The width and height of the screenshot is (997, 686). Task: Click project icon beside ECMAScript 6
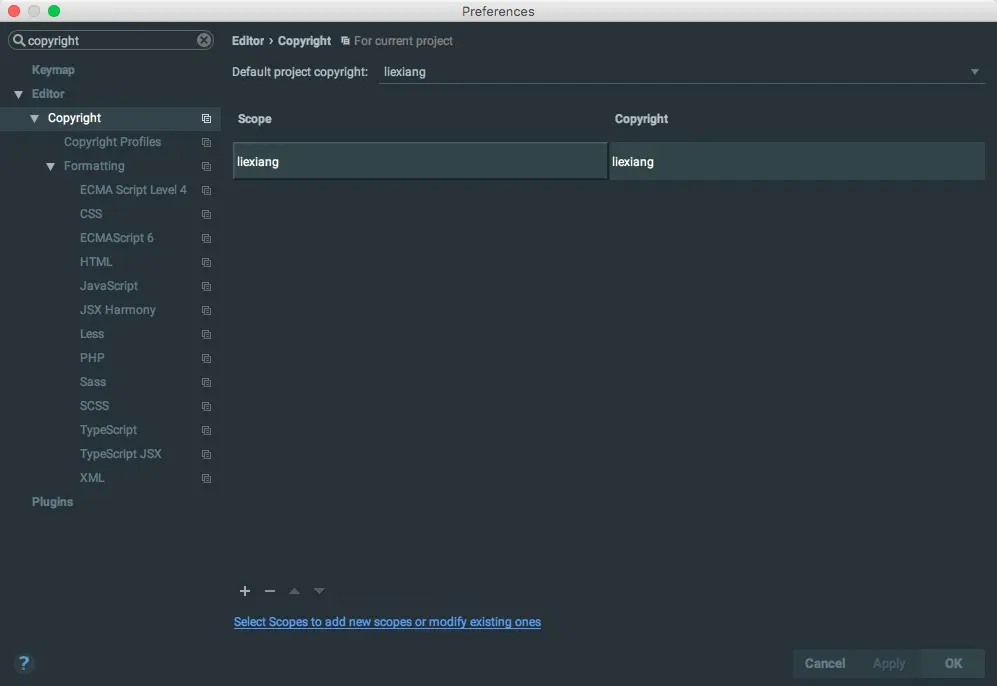[206, 238]
